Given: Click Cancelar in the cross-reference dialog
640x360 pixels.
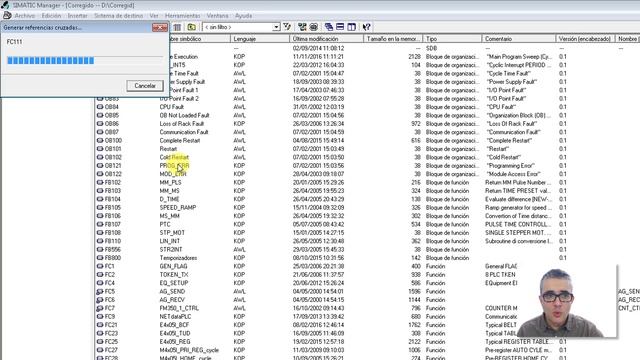Looking at the screenshot, I should pyautogui.click(x=145, y=86).
